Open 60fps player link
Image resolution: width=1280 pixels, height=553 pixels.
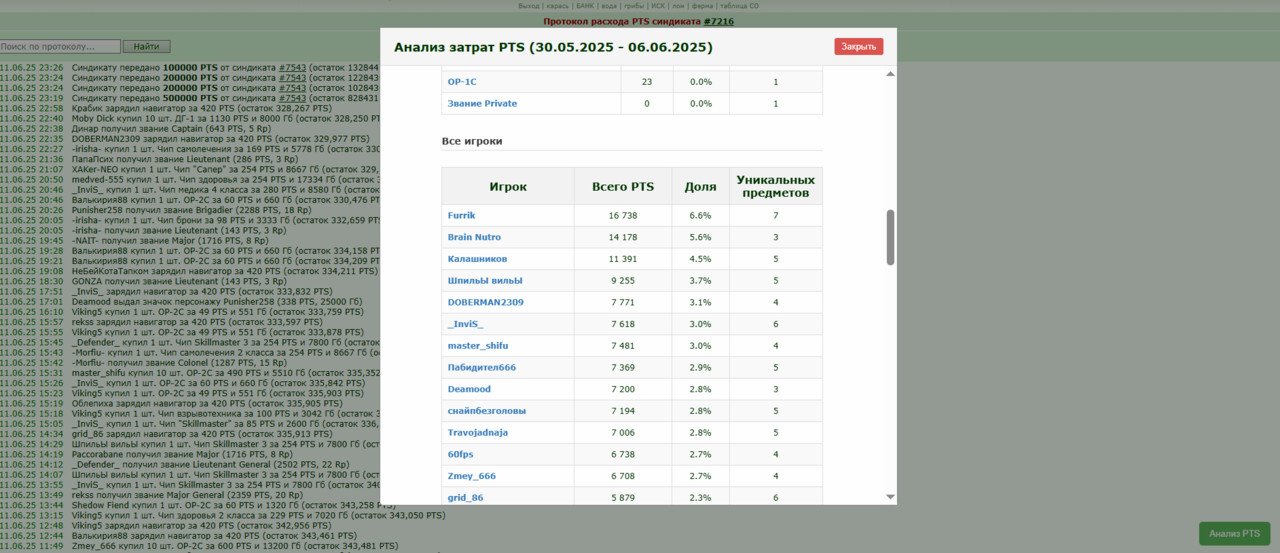click(461, 454)
